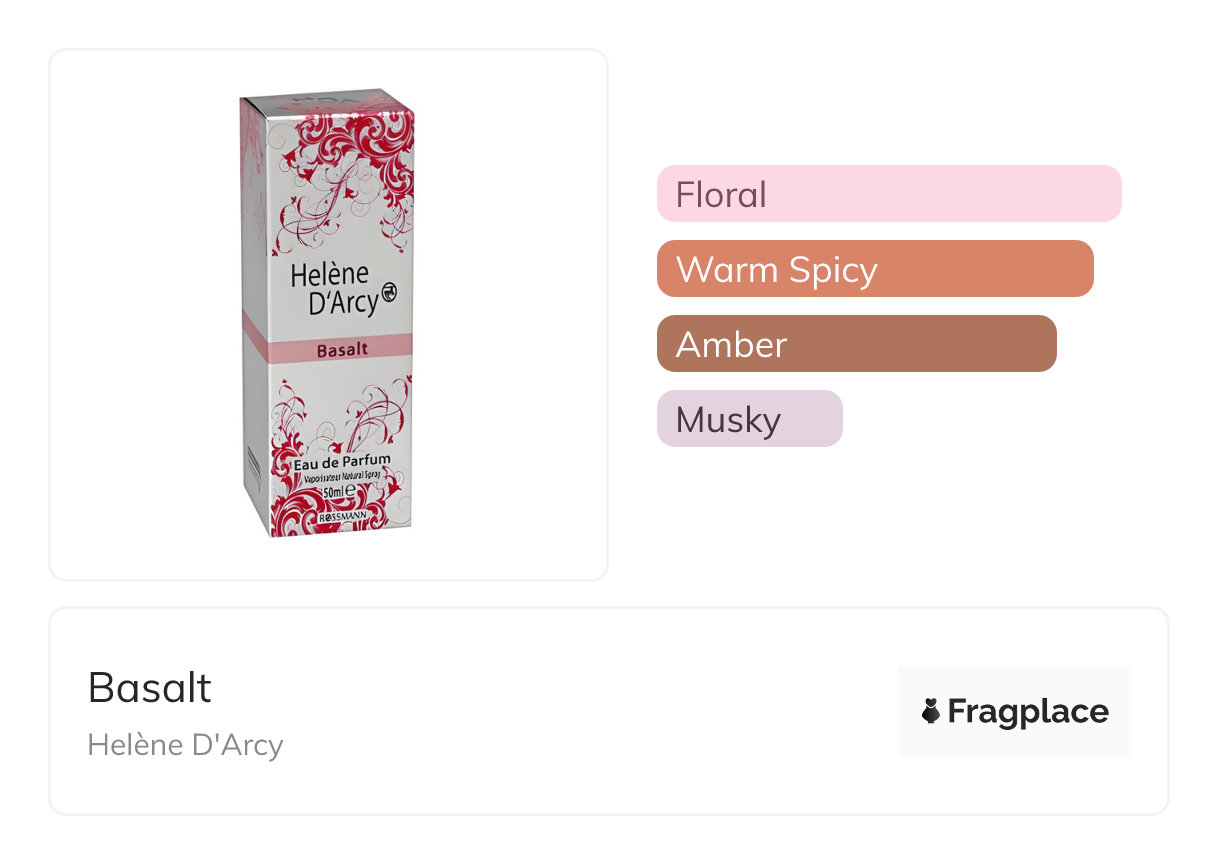Screen dimensions: 1218x864
Task: Open the Helène D'Arcy brand link under the title
Action: 185,745
